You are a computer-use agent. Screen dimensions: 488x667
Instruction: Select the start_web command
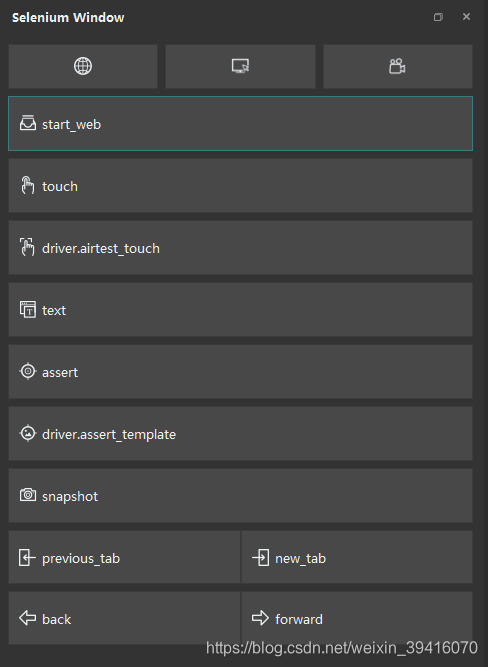[x=240, y=124]
